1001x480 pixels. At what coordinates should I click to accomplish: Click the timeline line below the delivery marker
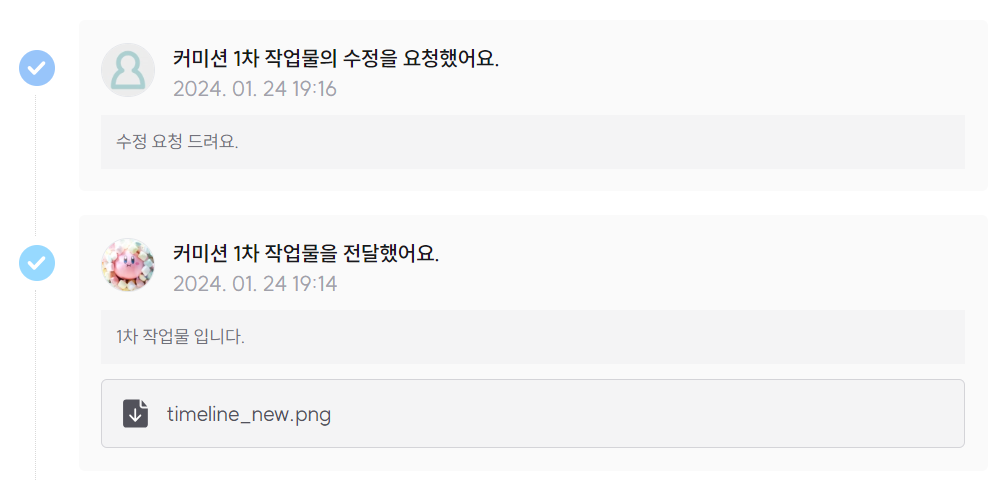pyautogui.click(x=36, y=380)
